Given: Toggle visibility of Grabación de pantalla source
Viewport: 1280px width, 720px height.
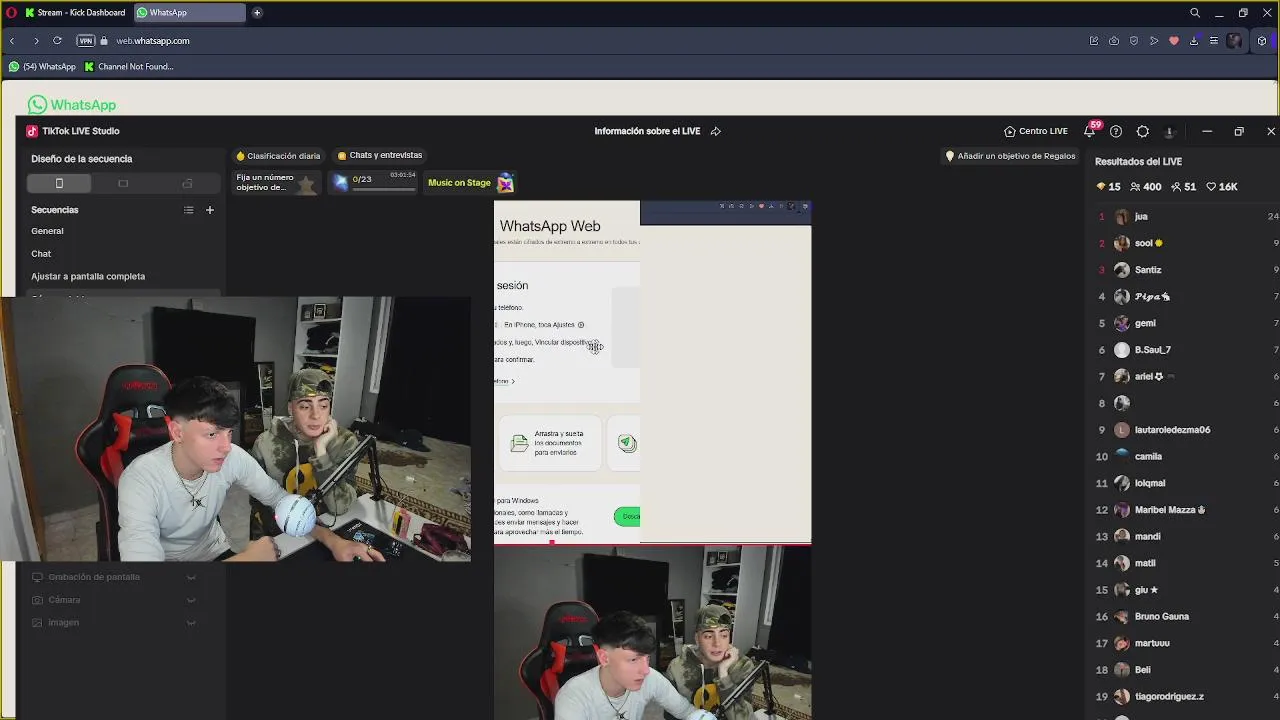Looking at the screenshot, I should (x=191, y=577).
